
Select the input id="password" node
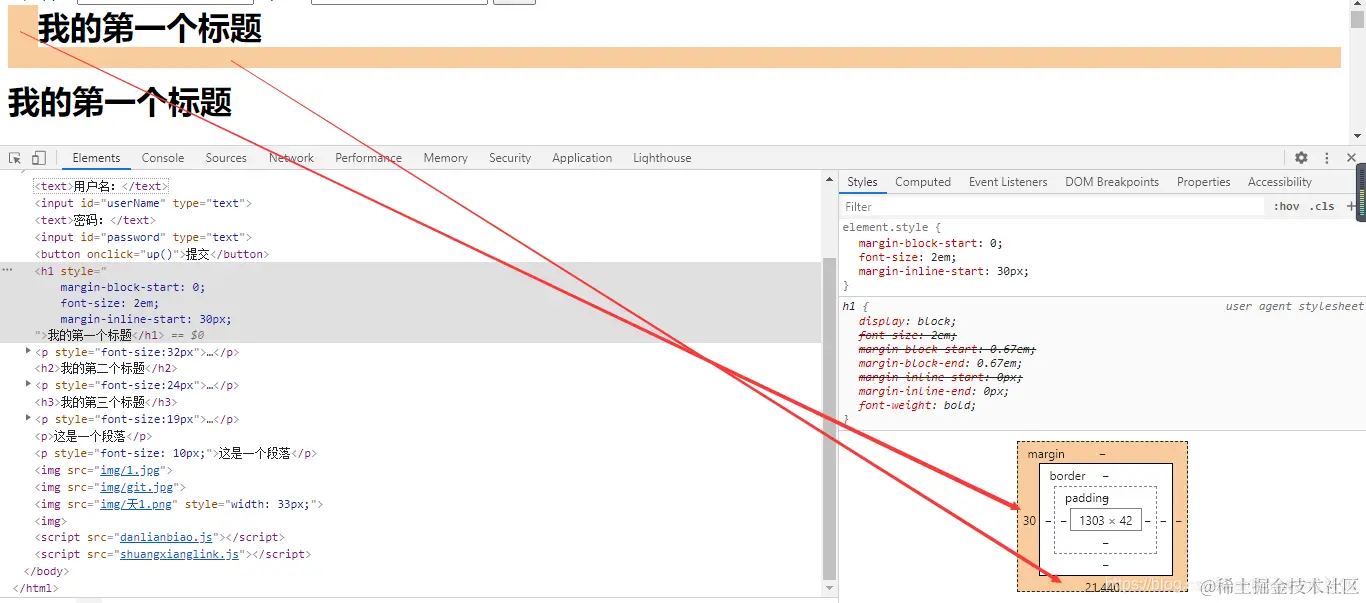[143, 237]
